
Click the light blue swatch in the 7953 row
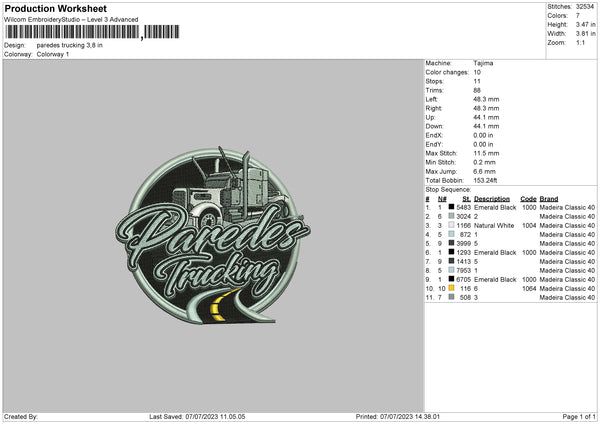[x=452, y=270]
